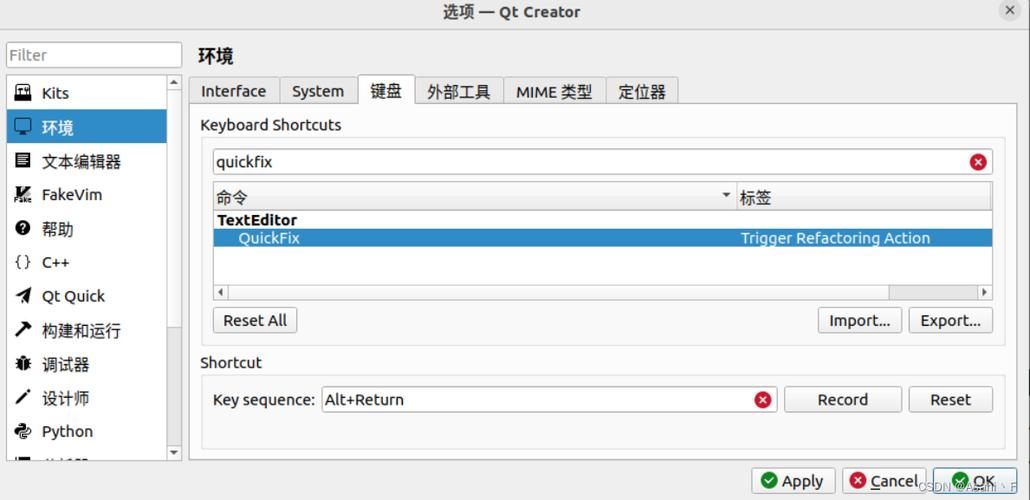Click the 命令 column header

pyautogui.click(x=475, y=196)
